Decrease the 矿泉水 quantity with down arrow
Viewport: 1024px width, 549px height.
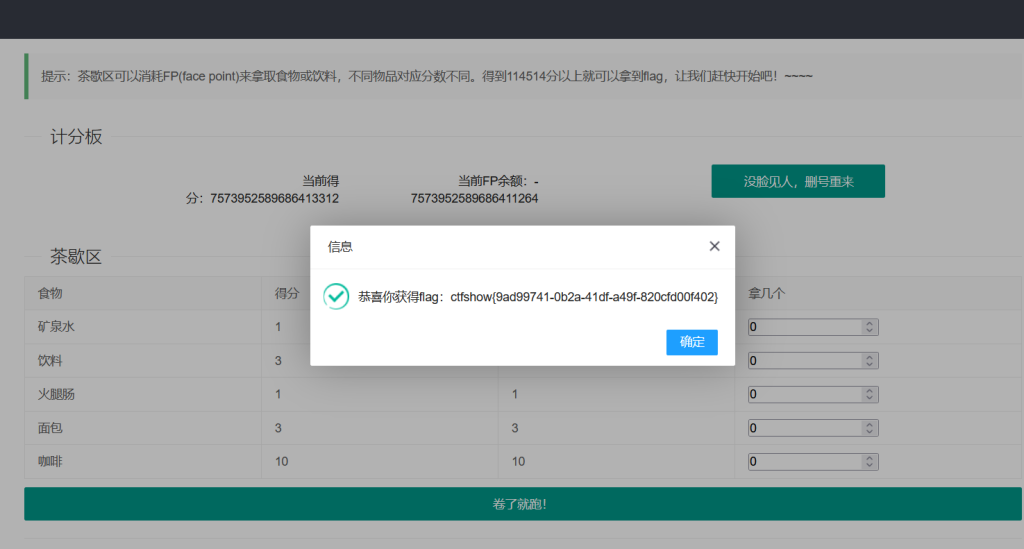[x=870, y=331]
